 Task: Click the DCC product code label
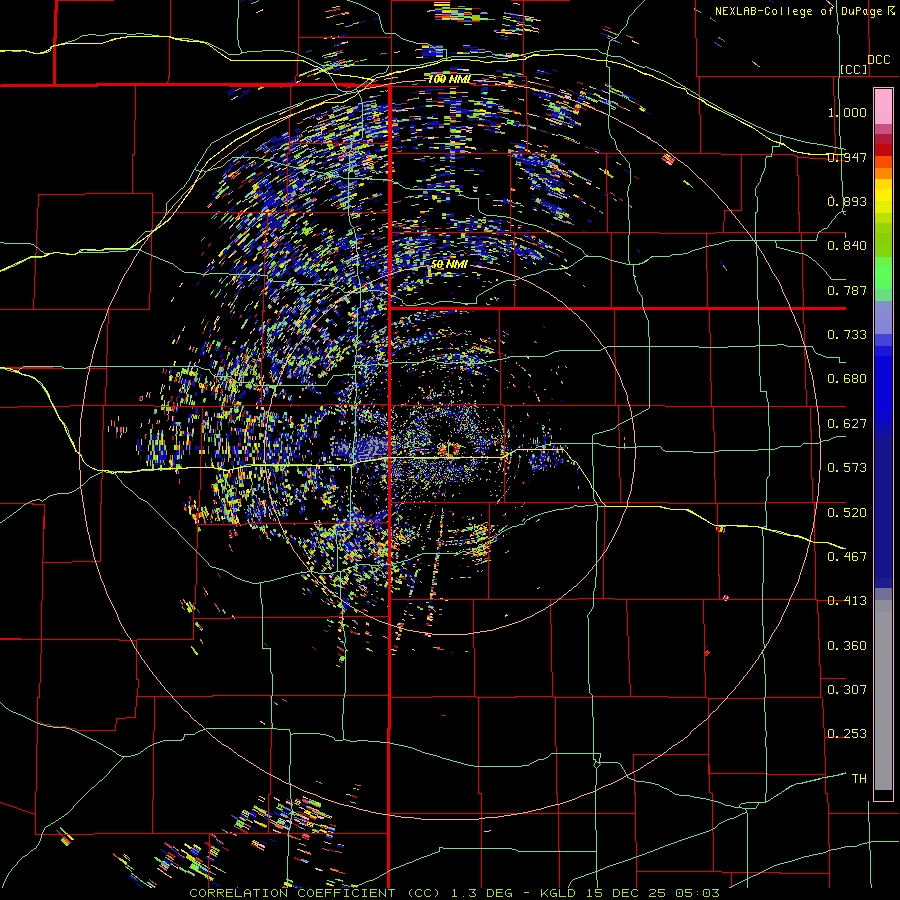[879, 60]
